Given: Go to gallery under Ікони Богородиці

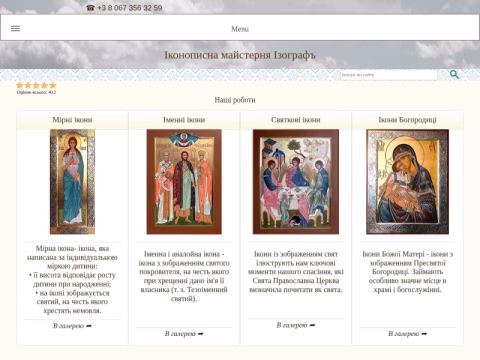Looking at the screenshot, I should tap(407, 334).
